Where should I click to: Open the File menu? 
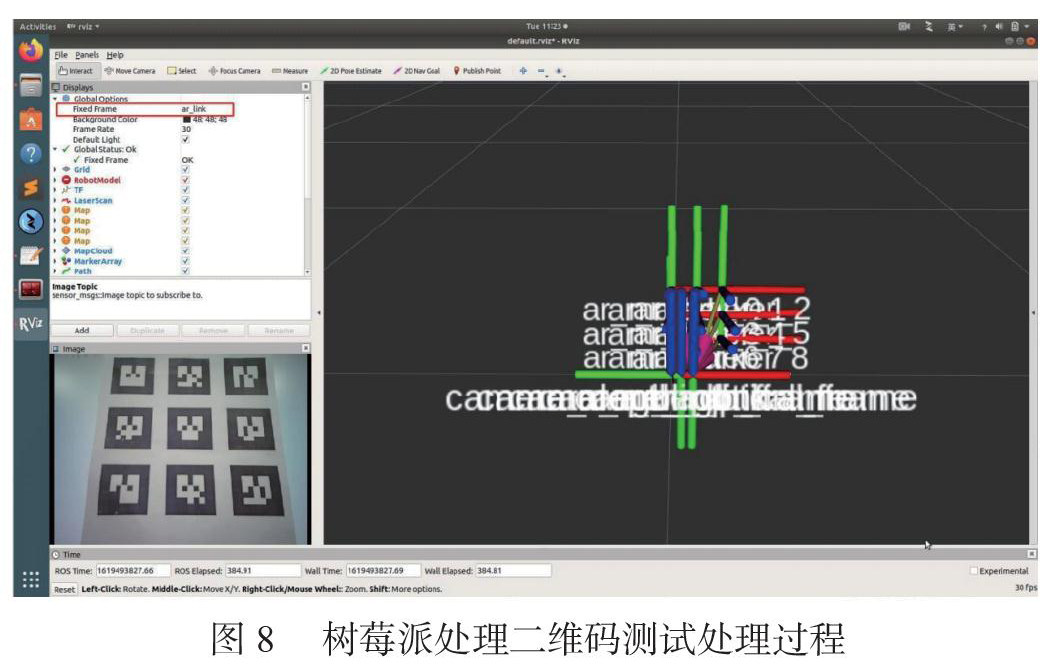pyautogui.click(x=61, y=55)
